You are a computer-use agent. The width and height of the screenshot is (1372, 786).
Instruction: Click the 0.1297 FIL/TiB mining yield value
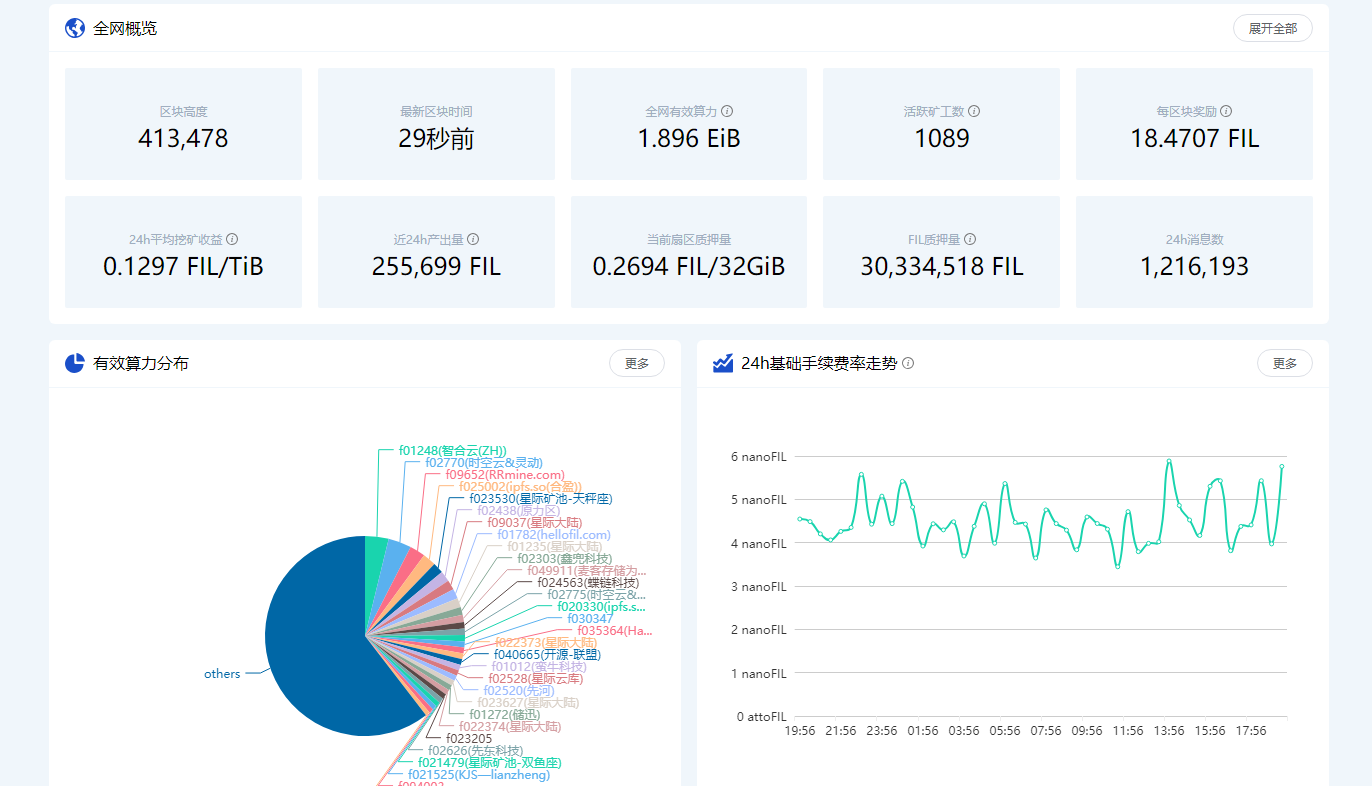[183, 266]
